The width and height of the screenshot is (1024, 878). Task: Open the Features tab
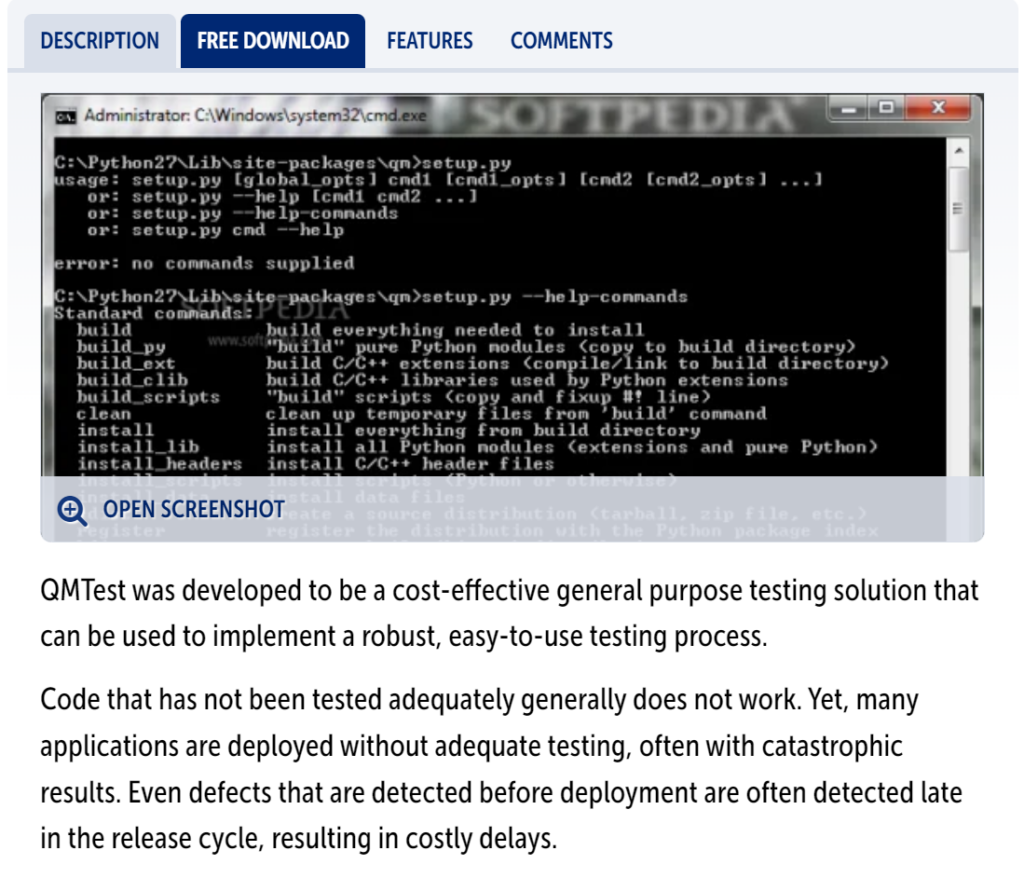click(x=429, y=41)
